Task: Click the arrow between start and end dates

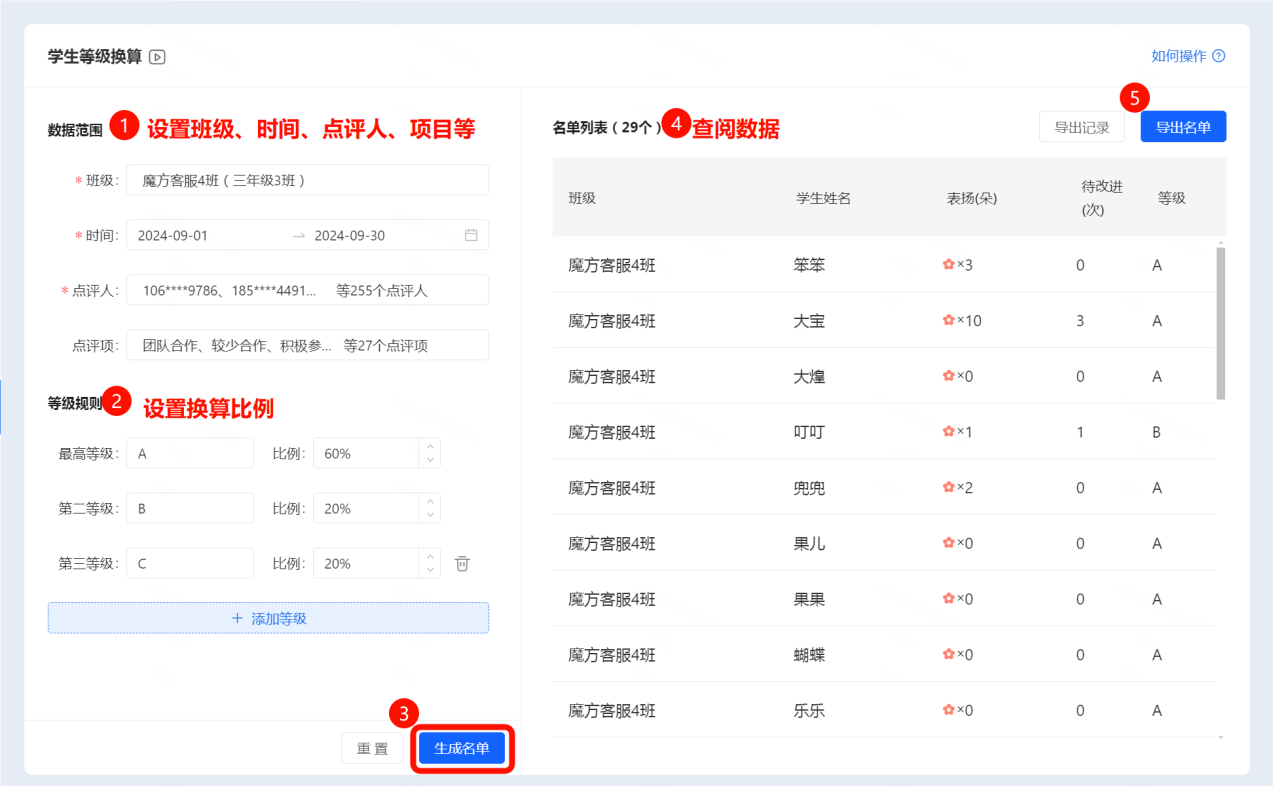Action: tap(298, 236)
